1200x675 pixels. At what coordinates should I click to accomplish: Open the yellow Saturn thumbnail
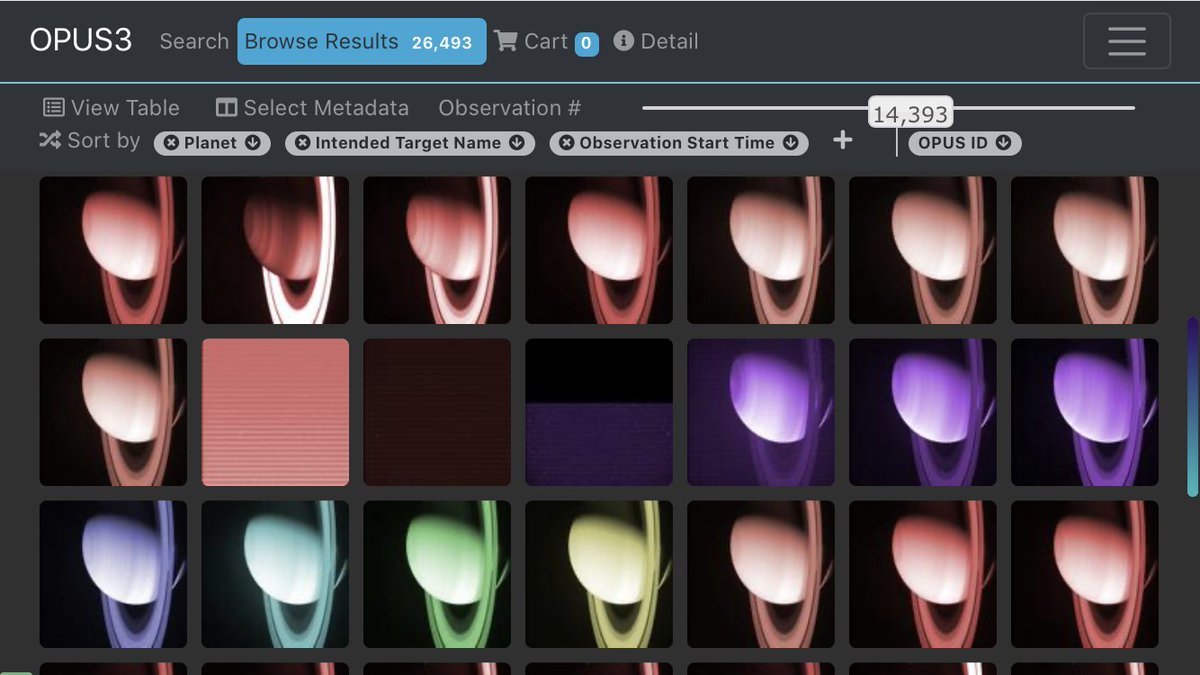pyautogui.click(x=599, y=574)
